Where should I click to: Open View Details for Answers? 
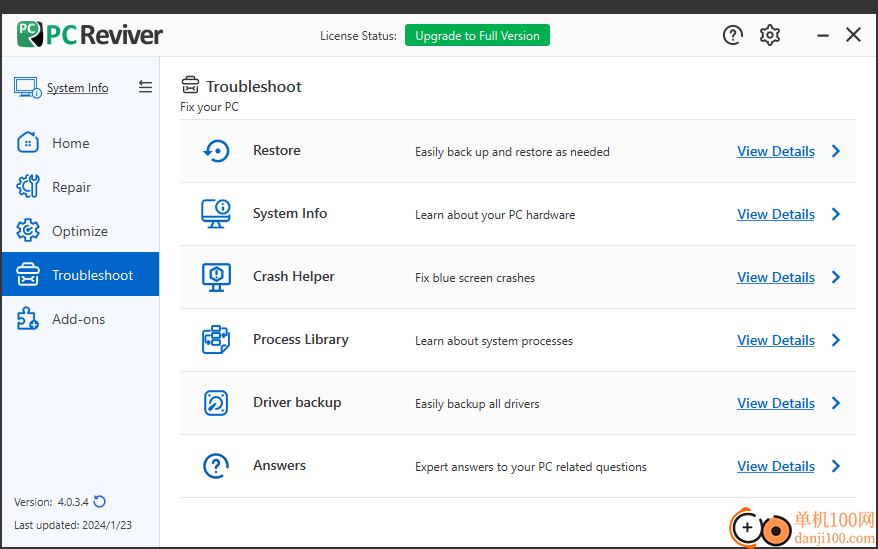(776, 466)
